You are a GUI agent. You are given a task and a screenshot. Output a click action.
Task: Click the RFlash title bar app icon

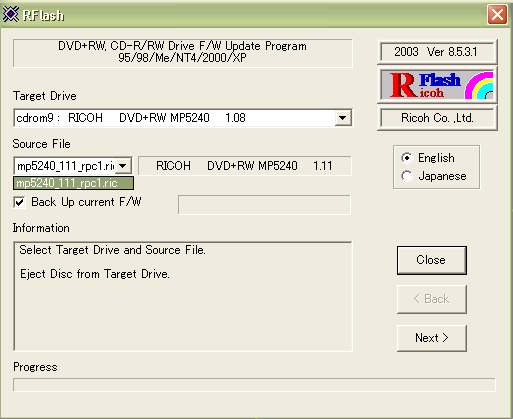[11, 14]
